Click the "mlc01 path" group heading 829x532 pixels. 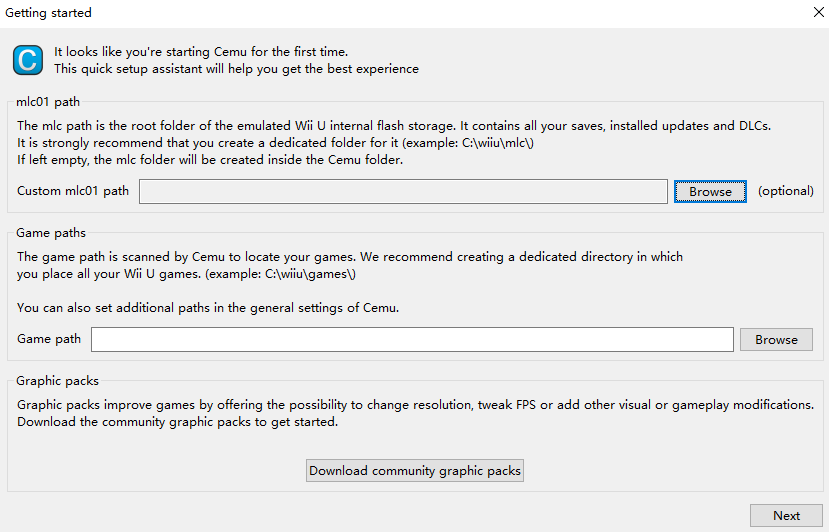coord(48,101)
